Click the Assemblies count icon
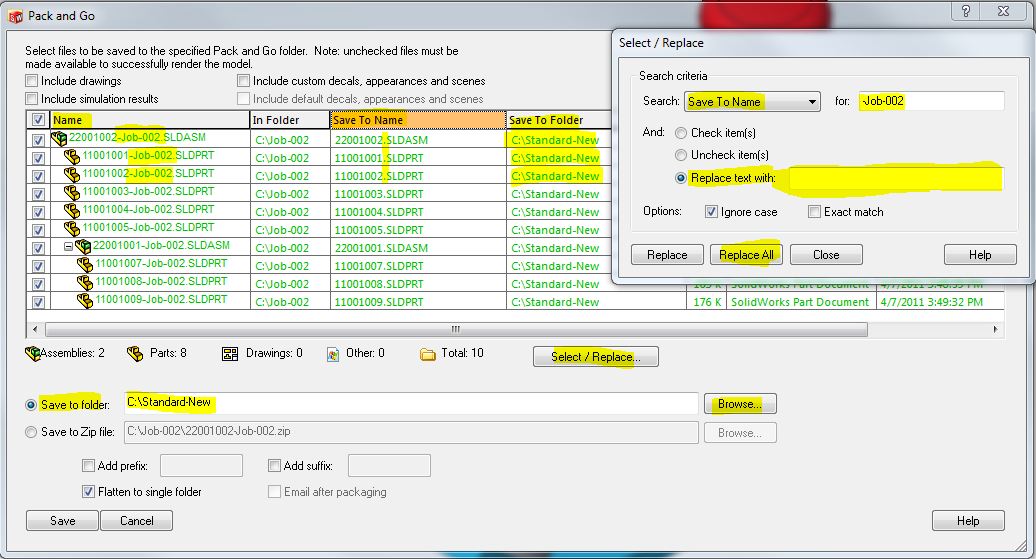 pyautogui.click(x=32, y=354)
